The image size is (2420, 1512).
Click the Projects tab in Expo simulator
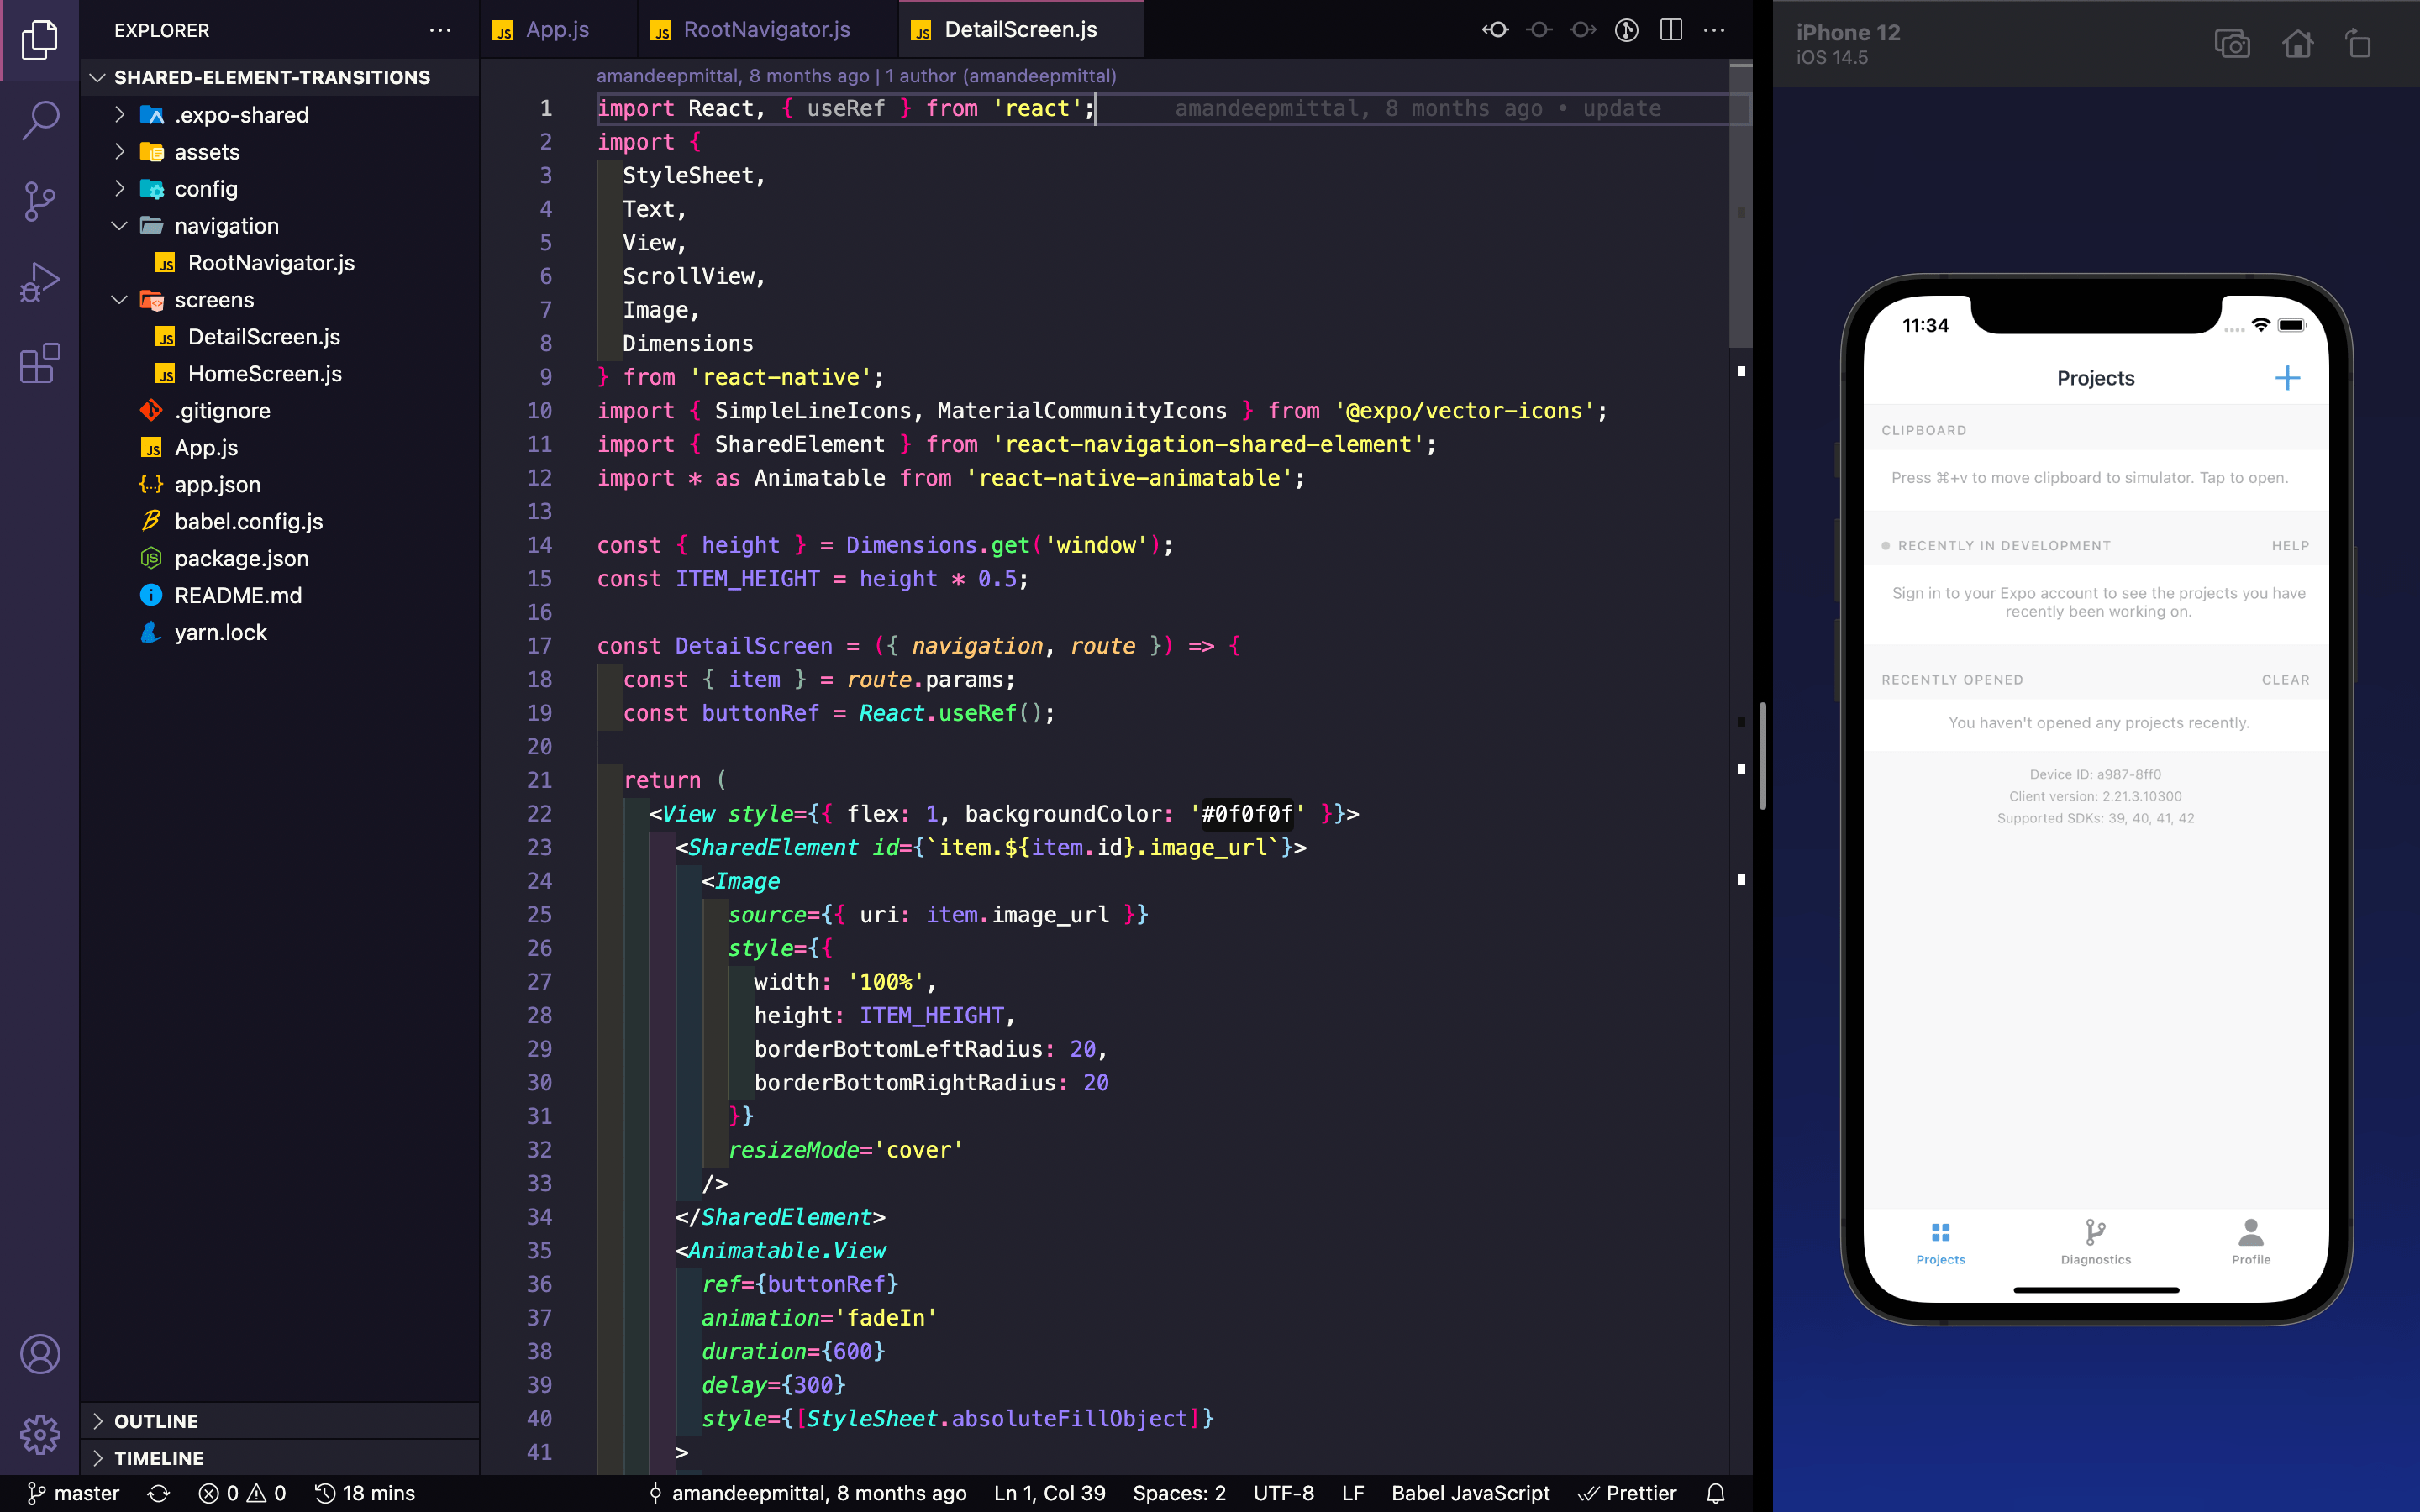(x=1941, y=1242)
